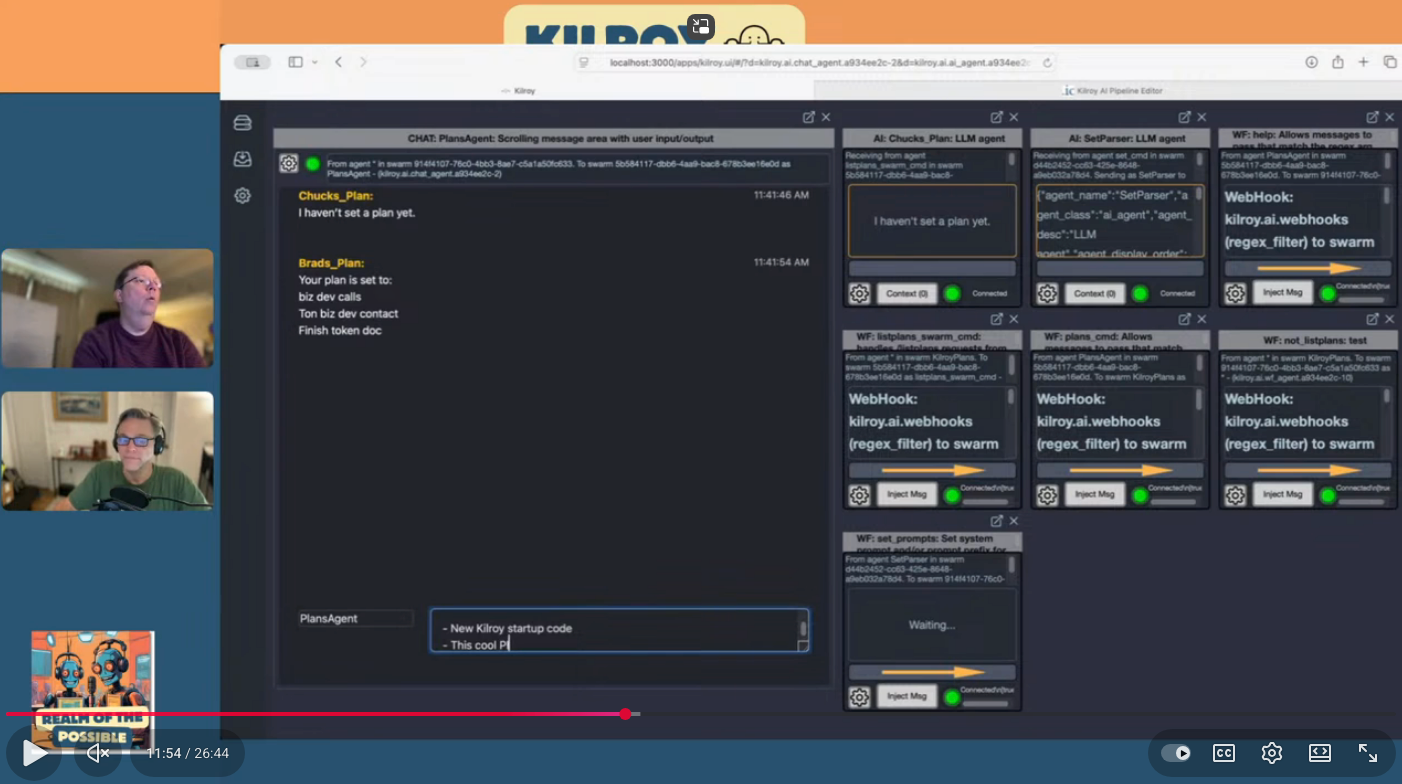Open picture-in-picture icon above the video
Image resolution: width=1402 pixels, height=784 pixels.
(701, 26)
